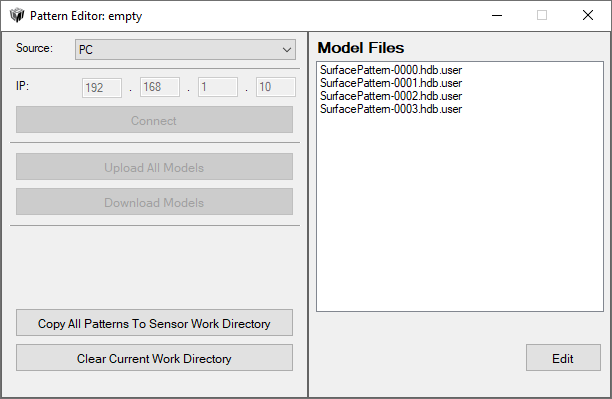Select SurfacePattern-0003.hdb.user file
The image size is (612, 399).
(x=391, y=109)
